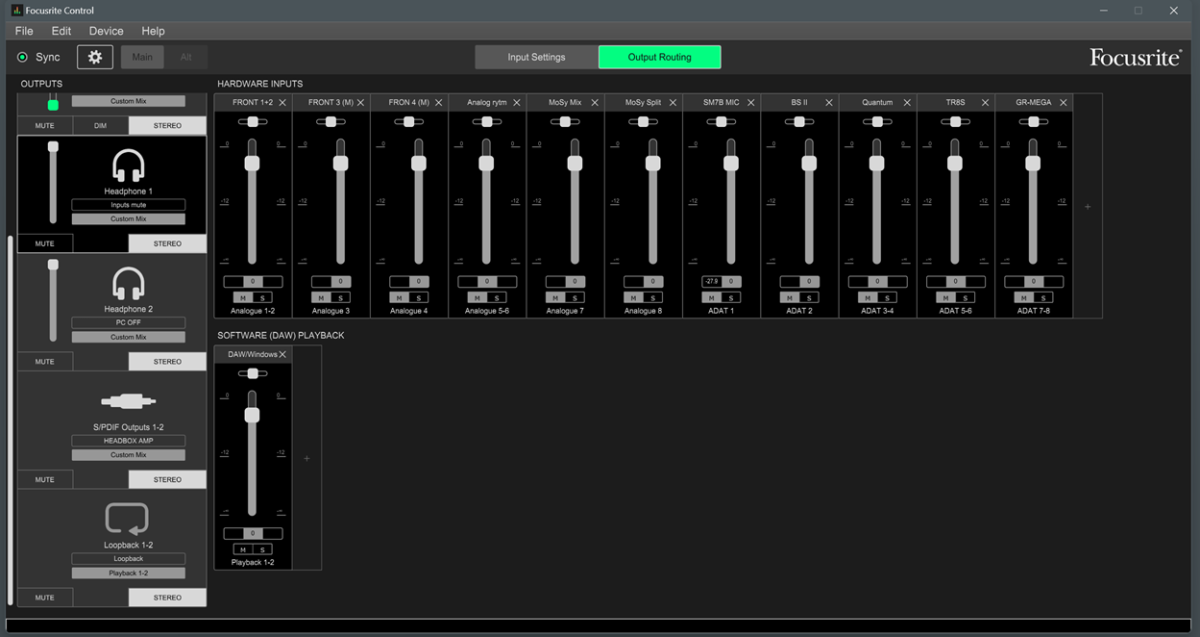Click the ADAT 1 level value -27.9
1200x637 pixels.
click(711, 282)
